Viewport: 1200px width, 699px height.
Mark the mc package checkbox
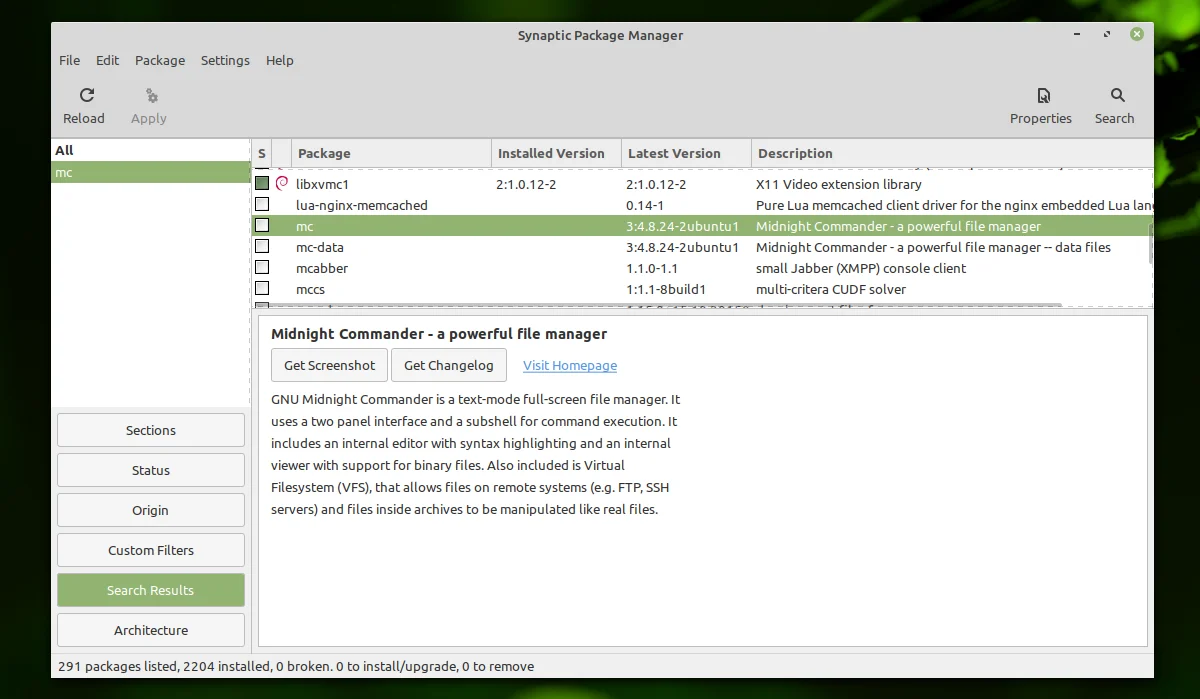click(262, 226)
